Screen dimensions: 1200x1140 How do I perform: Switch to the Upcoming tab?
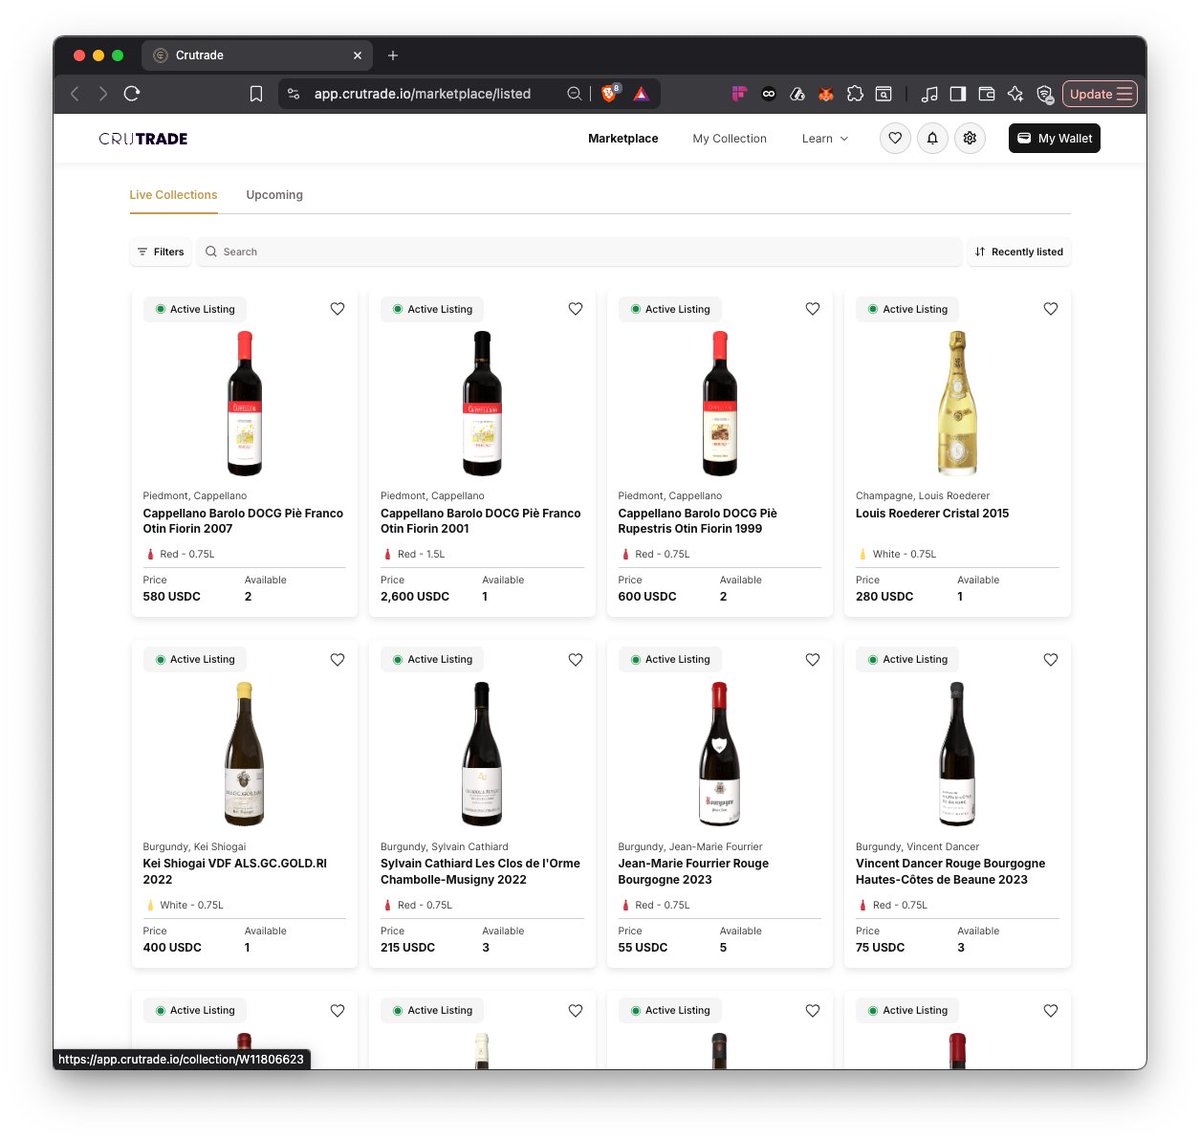(x=274, y=195)
